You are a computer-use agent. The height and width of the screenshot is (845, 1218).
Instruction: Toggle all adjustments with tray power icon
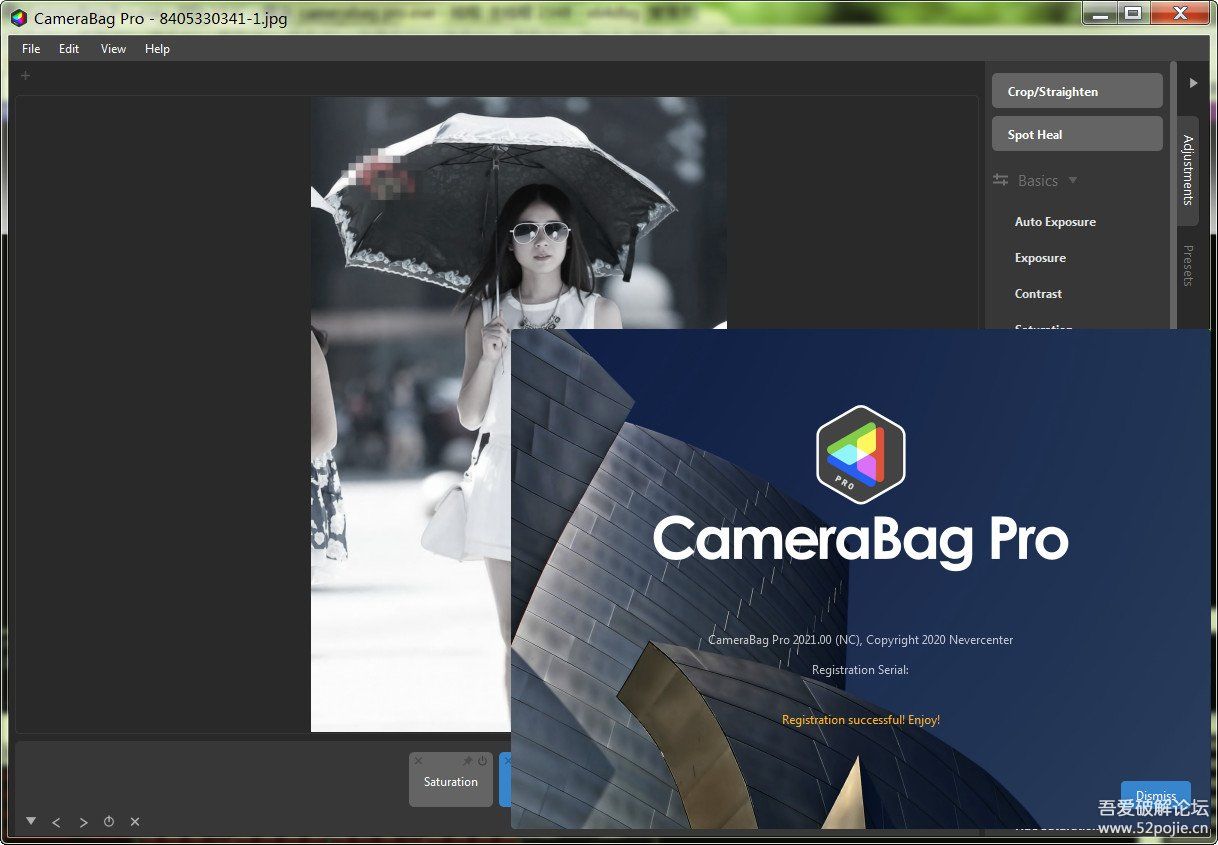point(109,822)
